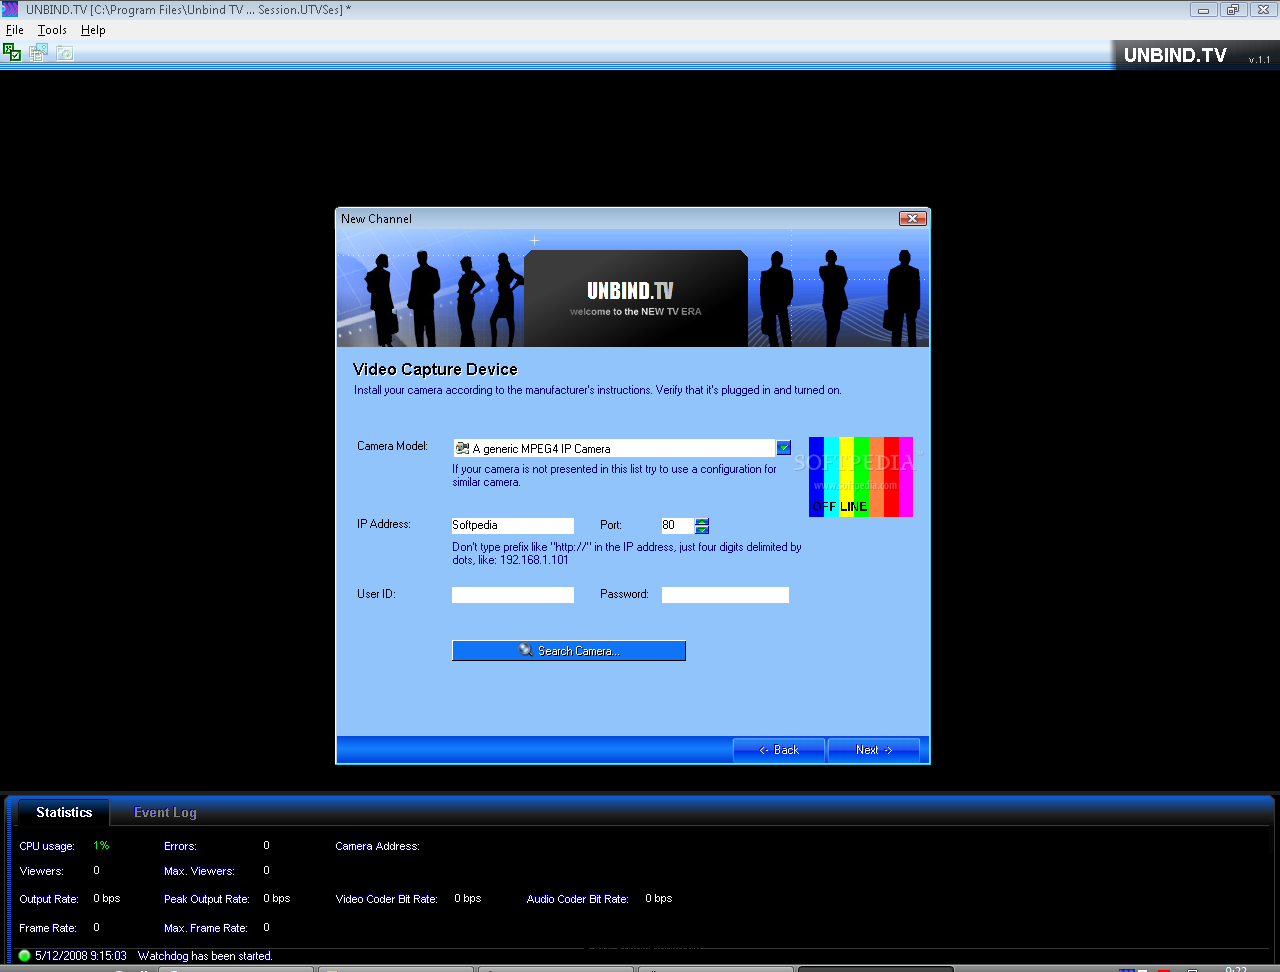The image size is (1280, 972).
Task: Expand the Camera Model dropdown arrow
Action: tap(784, 448)
